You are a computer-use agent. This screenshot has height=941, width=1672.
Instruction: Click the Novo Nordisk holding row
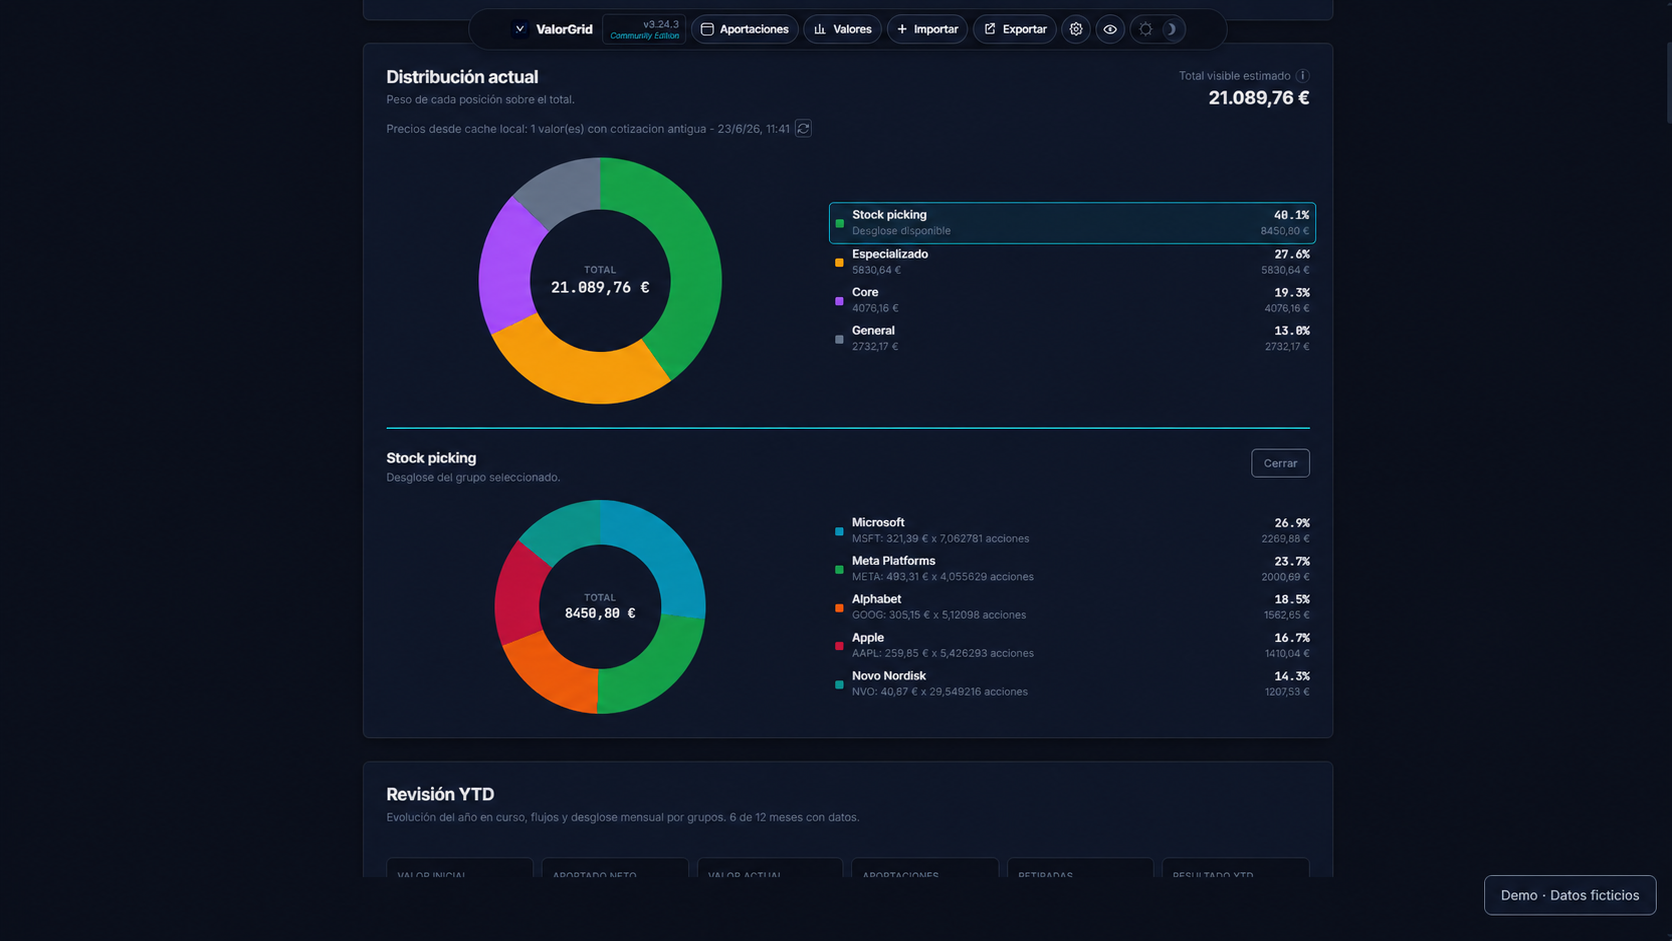tap(1072, 683)
